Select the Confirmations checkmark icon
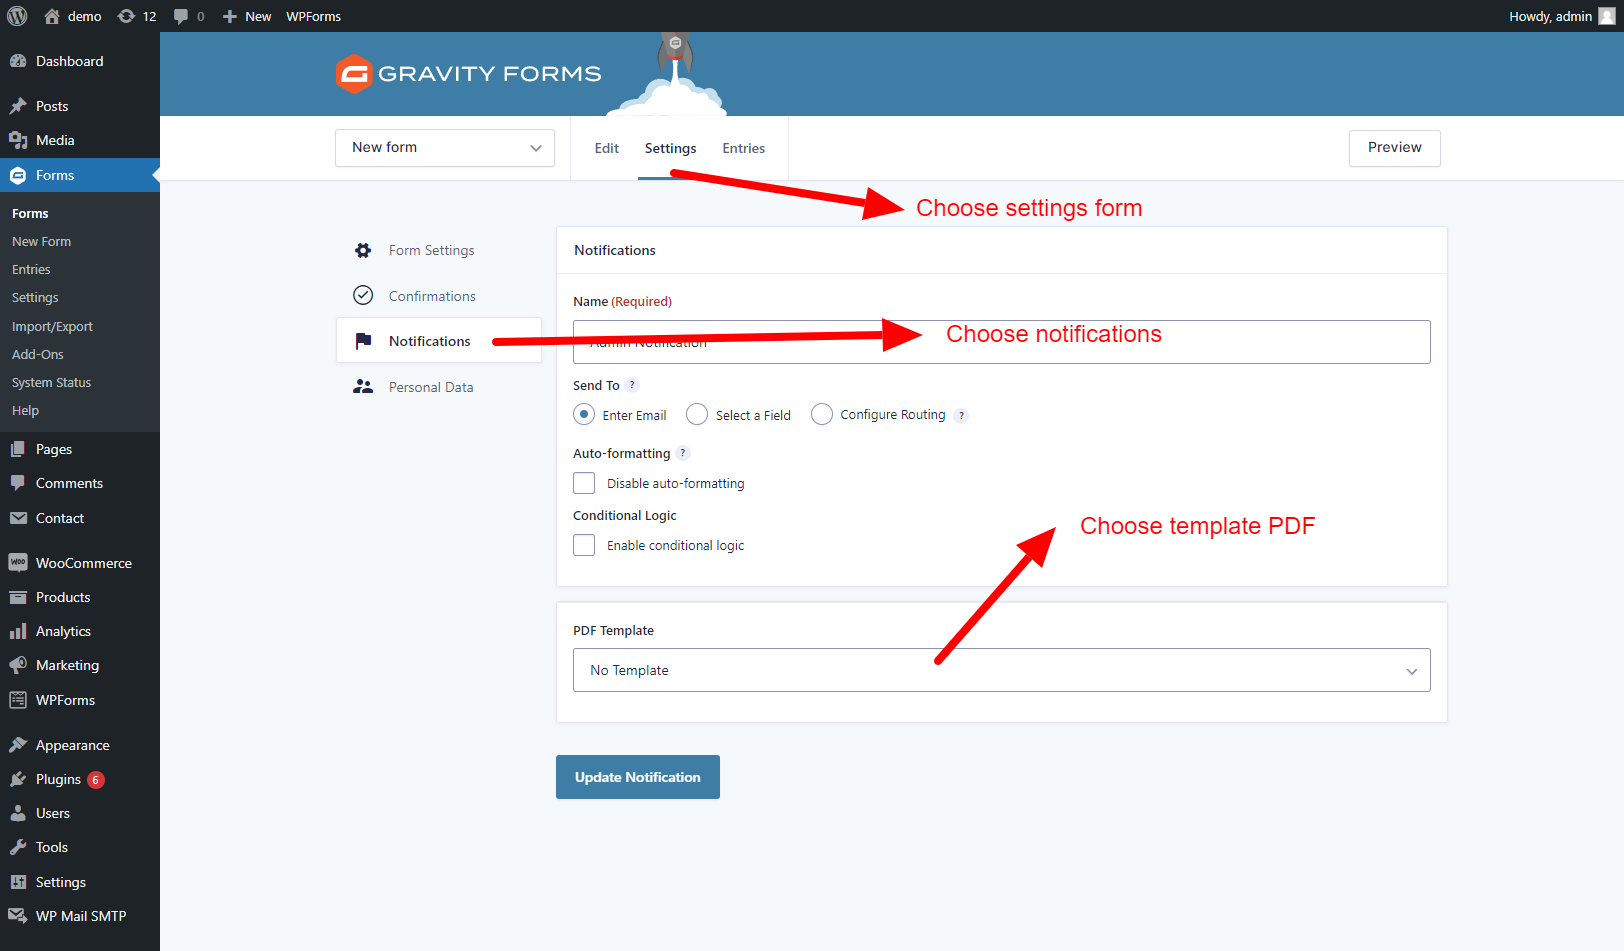This screenshot has height=951, width=1624. click(362, 295)
